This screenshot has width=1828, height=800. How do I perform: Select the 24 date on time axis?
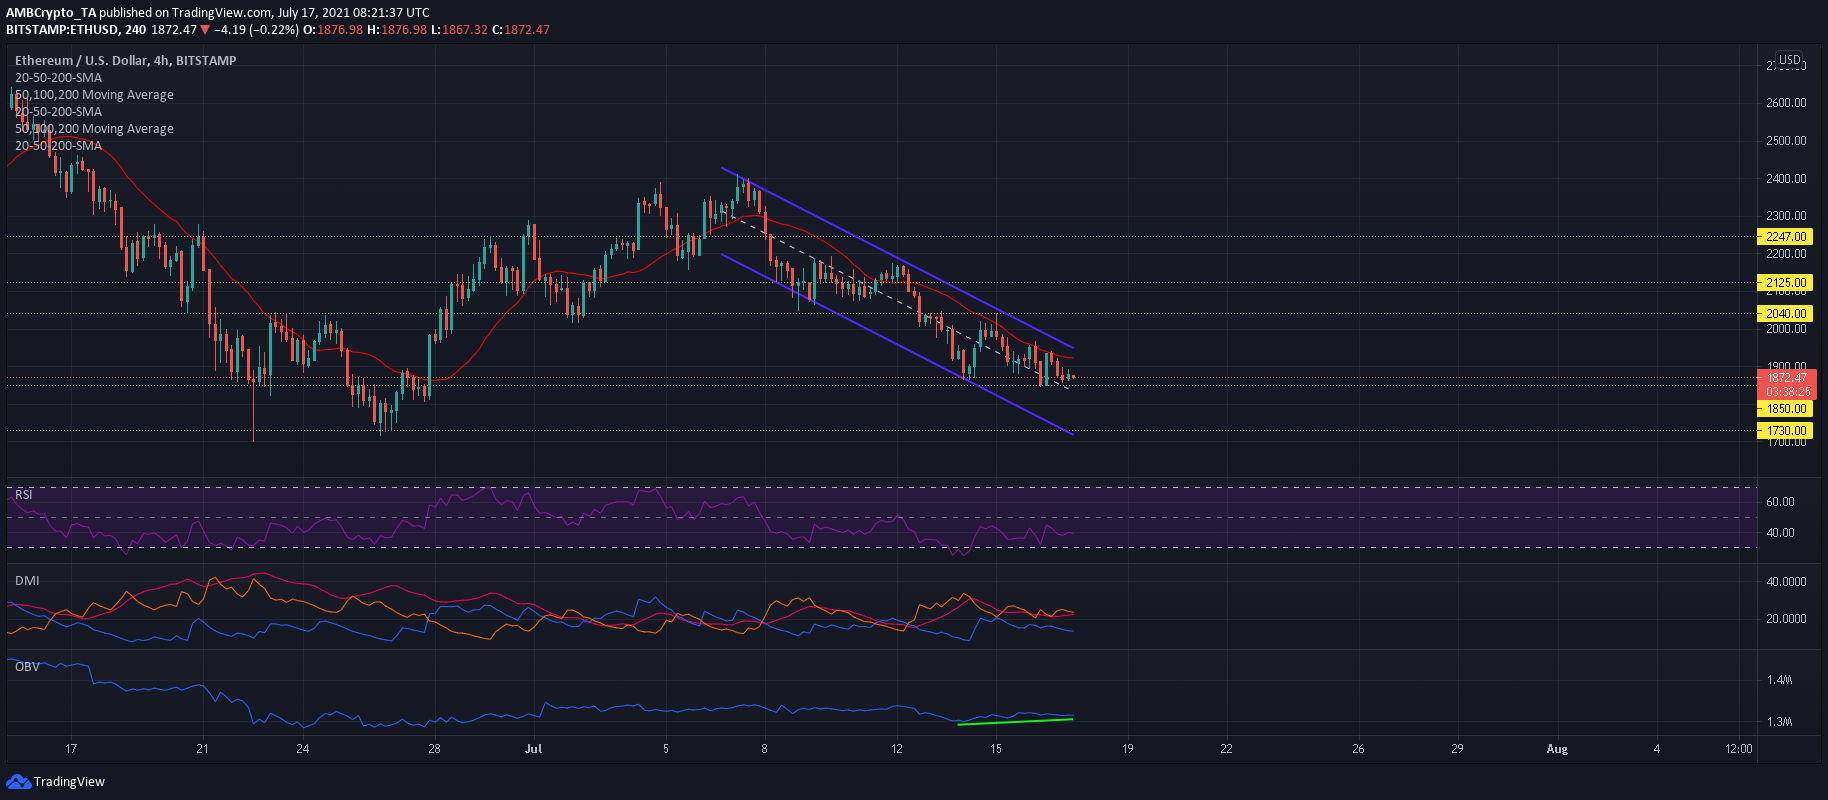pyautogui.click(x=302, y=749)
